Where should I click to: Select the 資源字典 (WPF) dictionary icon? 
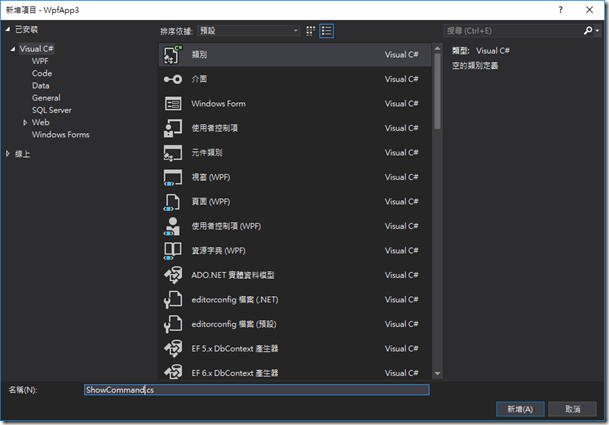coord(172,251)
